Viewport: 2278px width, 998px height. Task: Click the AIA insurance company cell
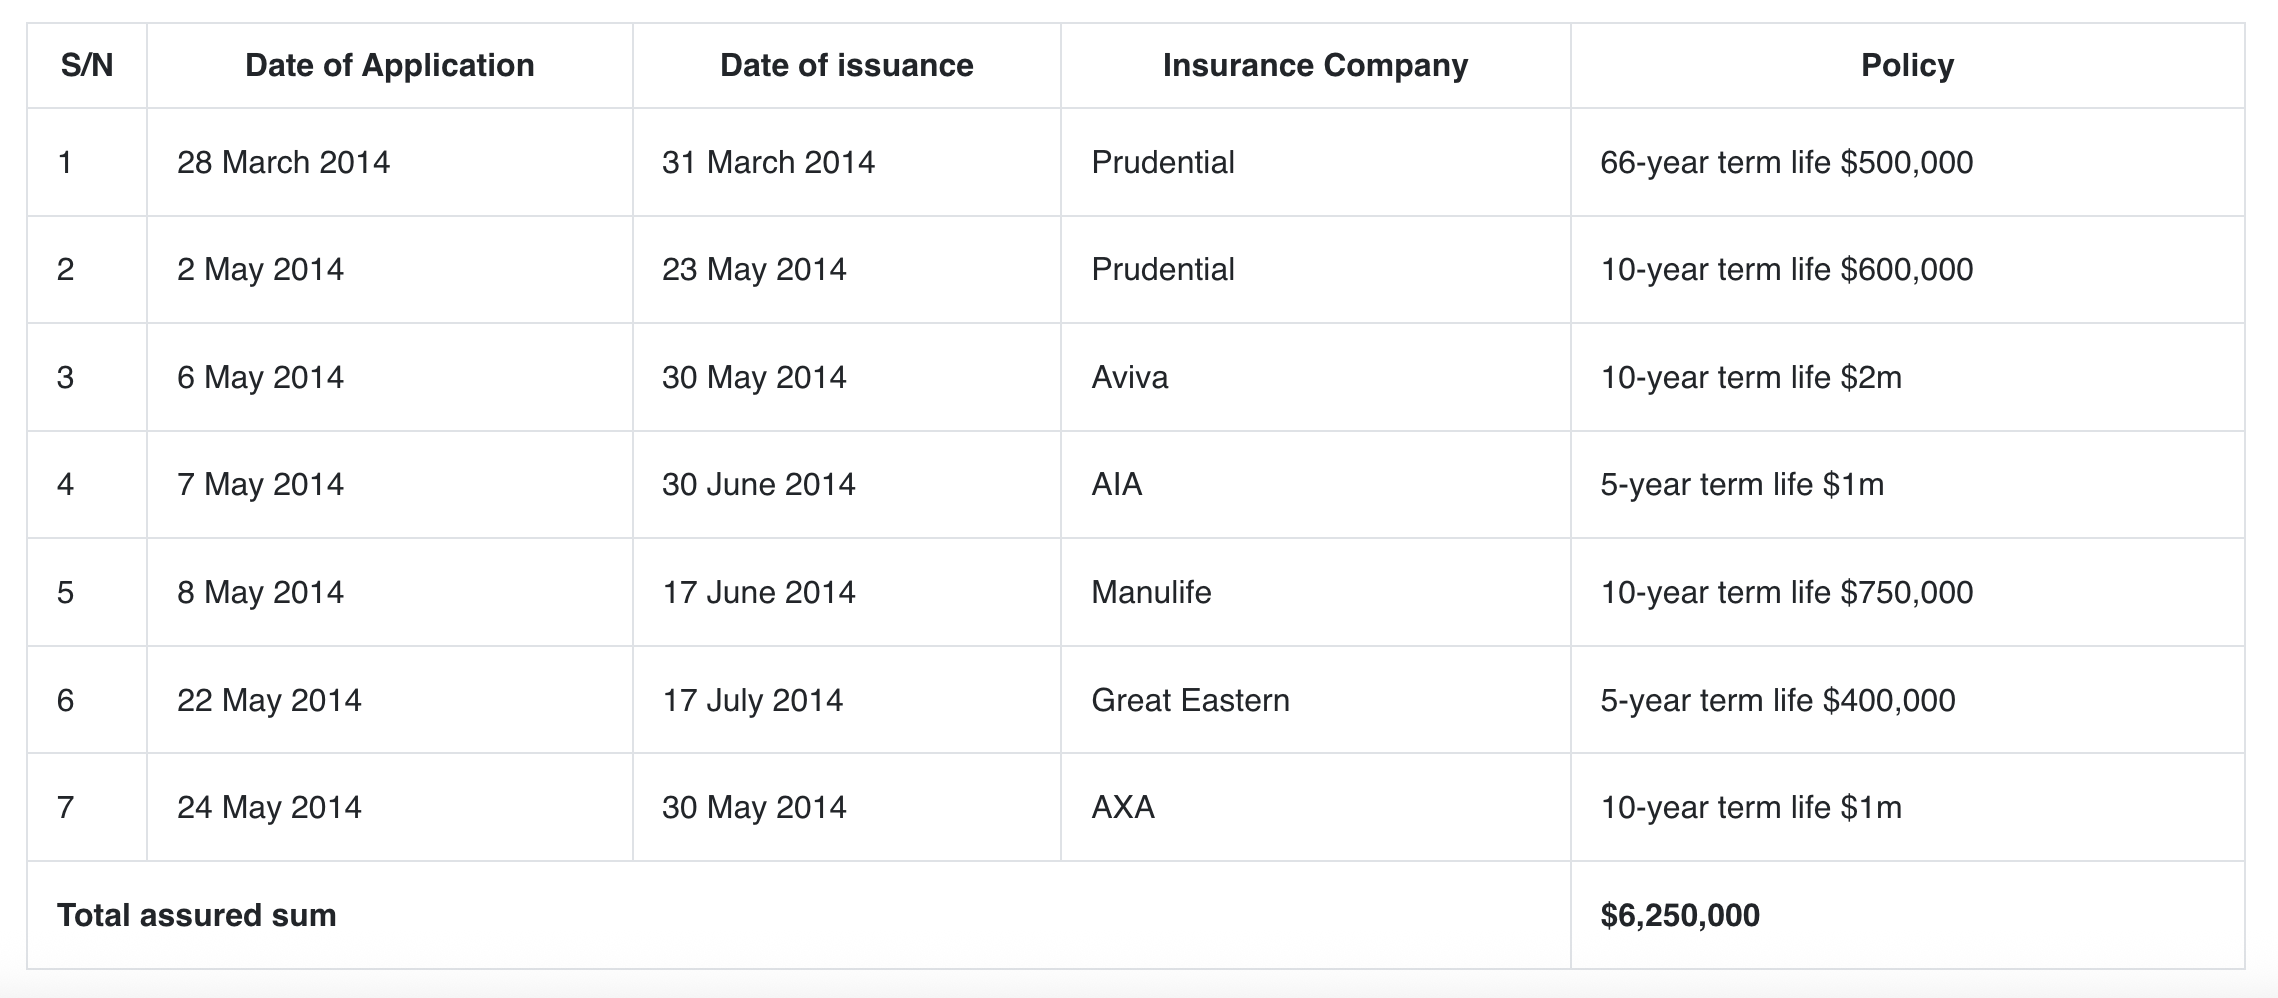point(1116,484)
